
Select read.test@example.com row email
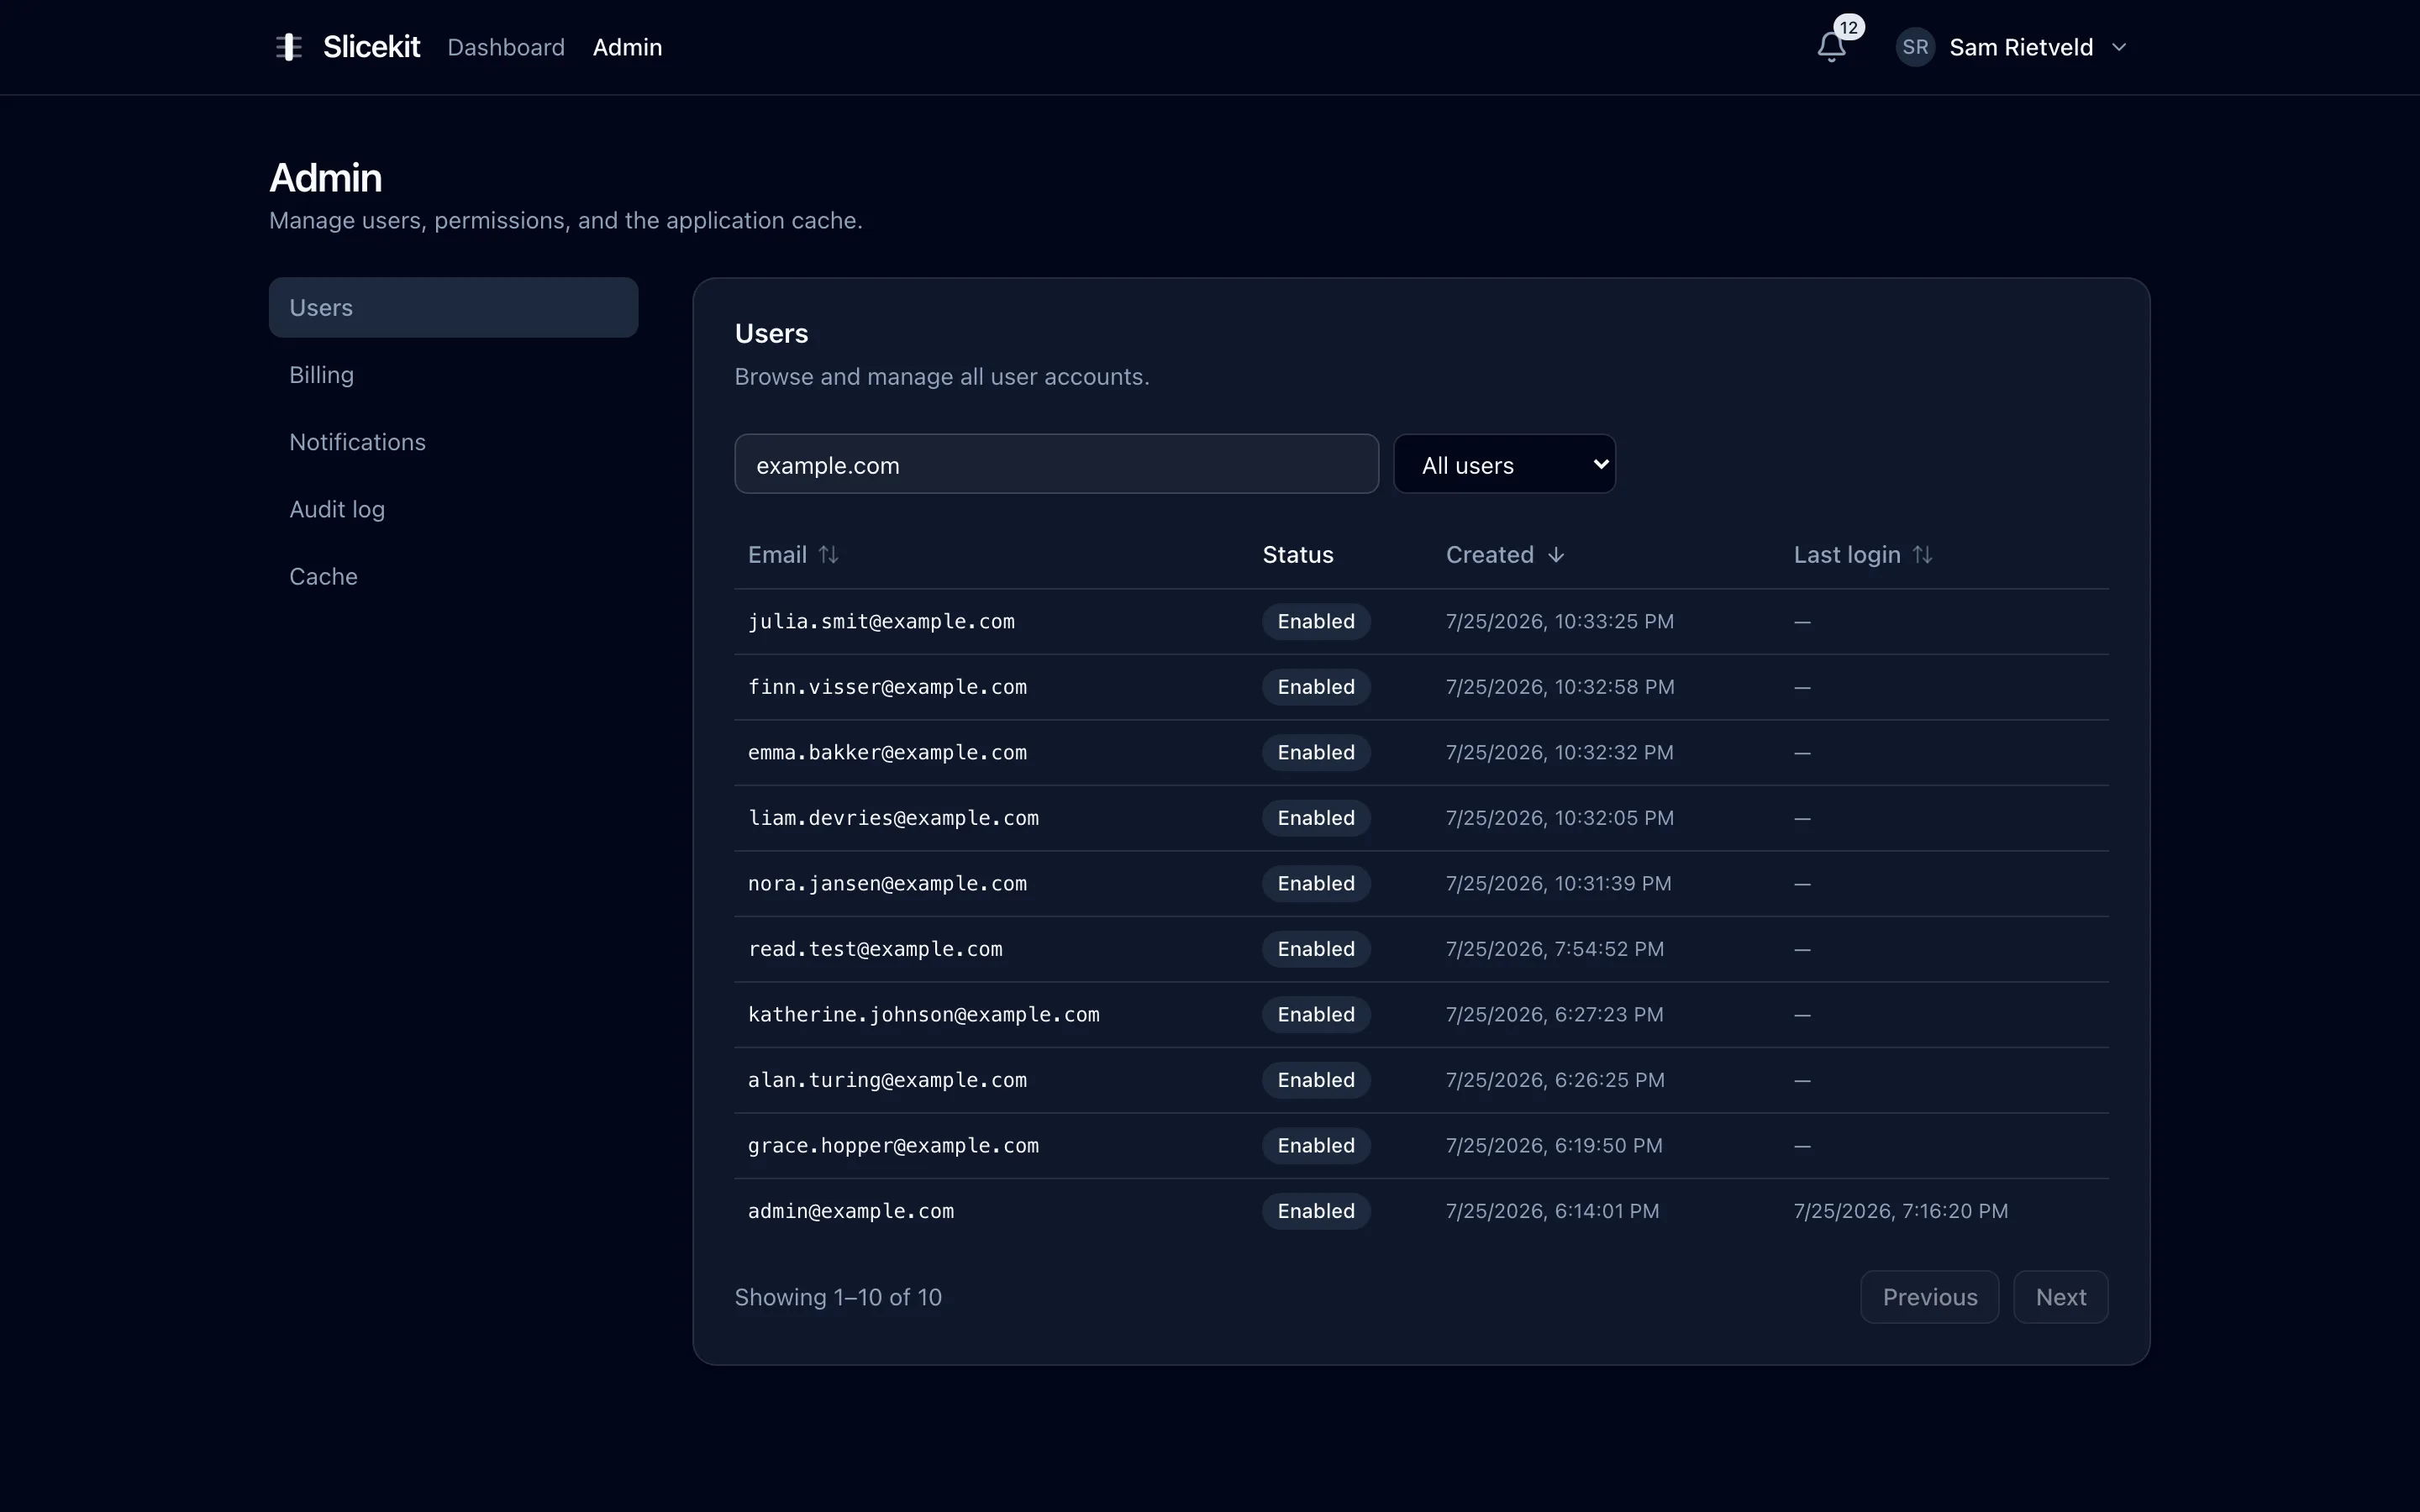875,949
